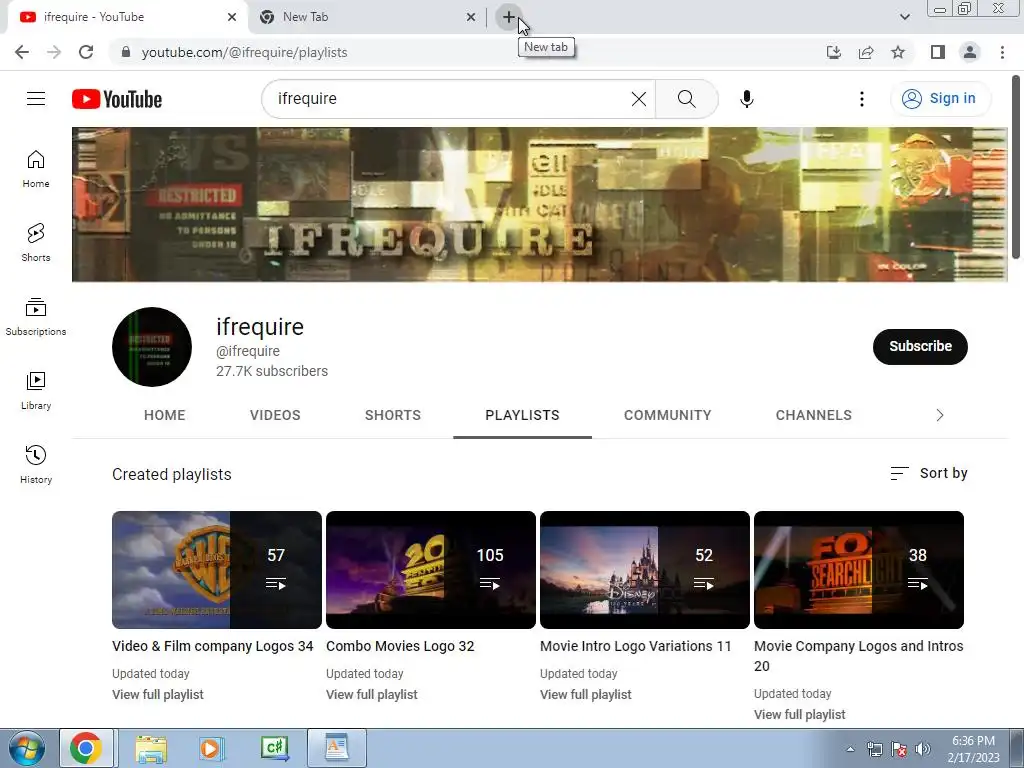Image resolution: width=1024 pixels, height=768 pixels.
Task: Switch to the HOME channel tab
Action: coord(165,415)
